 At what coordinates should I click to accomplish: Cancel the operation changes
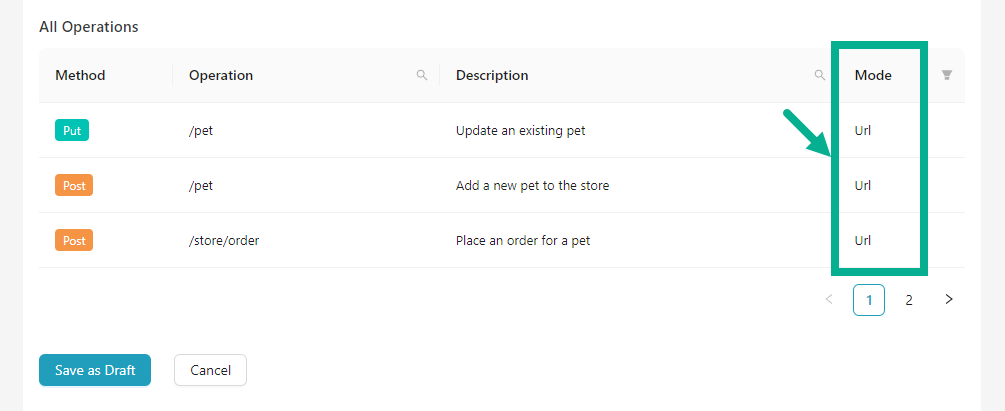(210, 370)
